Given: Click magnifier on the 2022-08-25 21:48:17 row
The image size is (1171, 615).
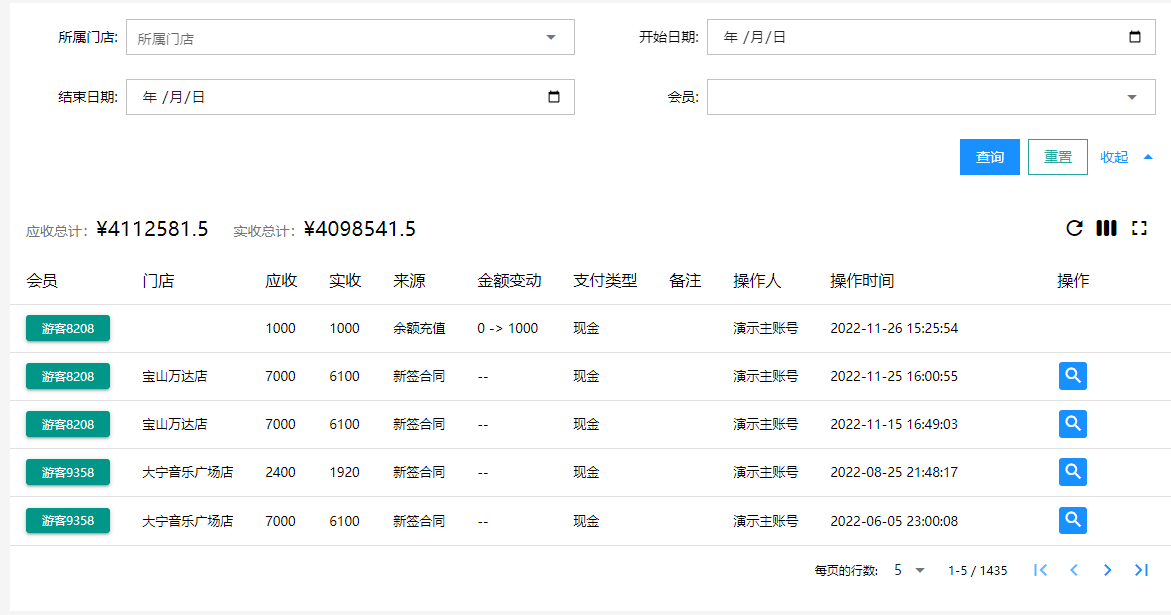Looking at the screenshot, I should 1072,472.
